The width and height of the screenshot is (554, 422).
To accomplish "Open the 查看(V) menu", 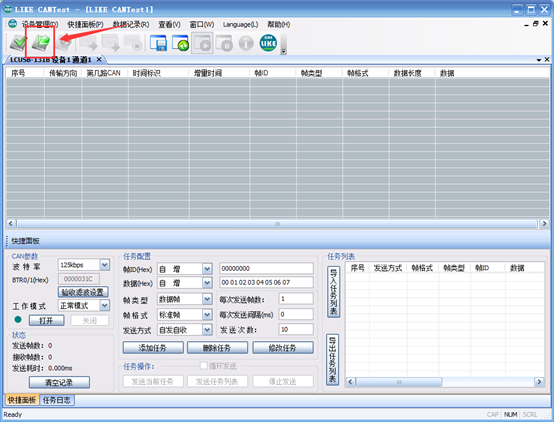I will click(169, 24).
